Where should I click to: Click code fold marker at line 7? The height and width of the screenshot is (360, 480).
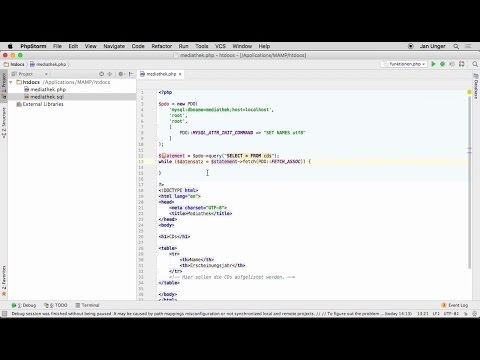pos(156,127)
